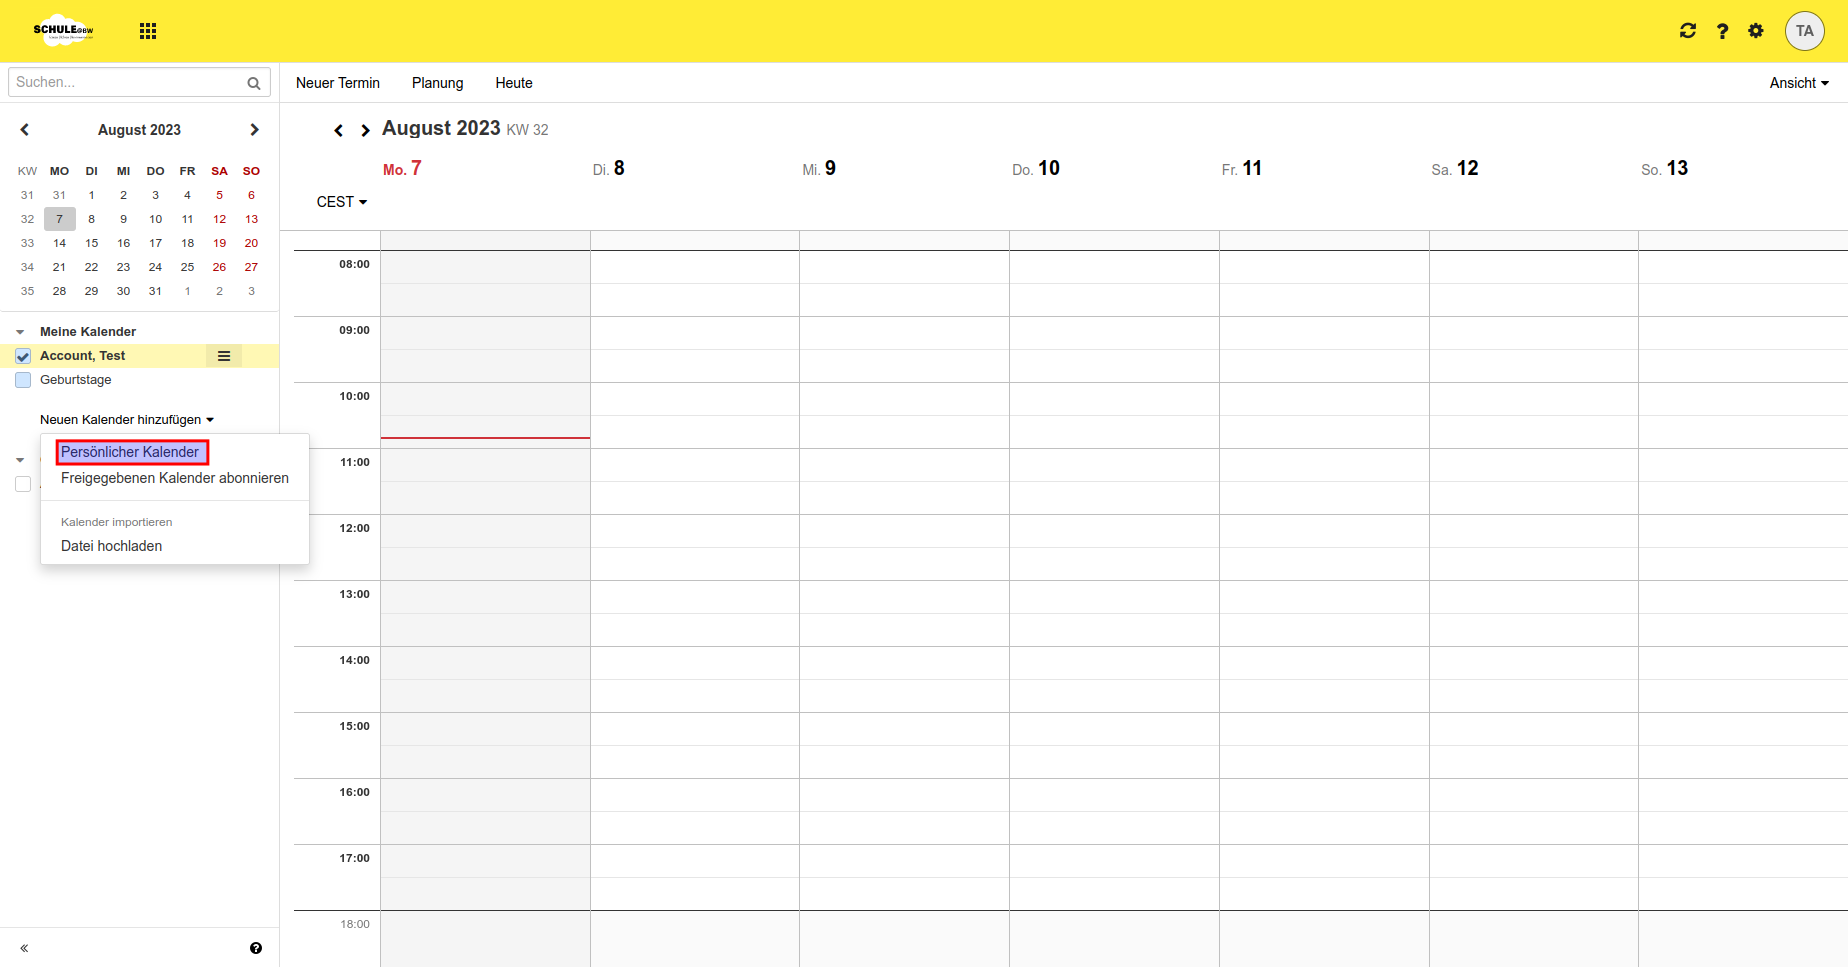Screen dimensions: 1848x967
Task: Click the help icon at the sidebar bottom
Action: click(x=256, y=947)
